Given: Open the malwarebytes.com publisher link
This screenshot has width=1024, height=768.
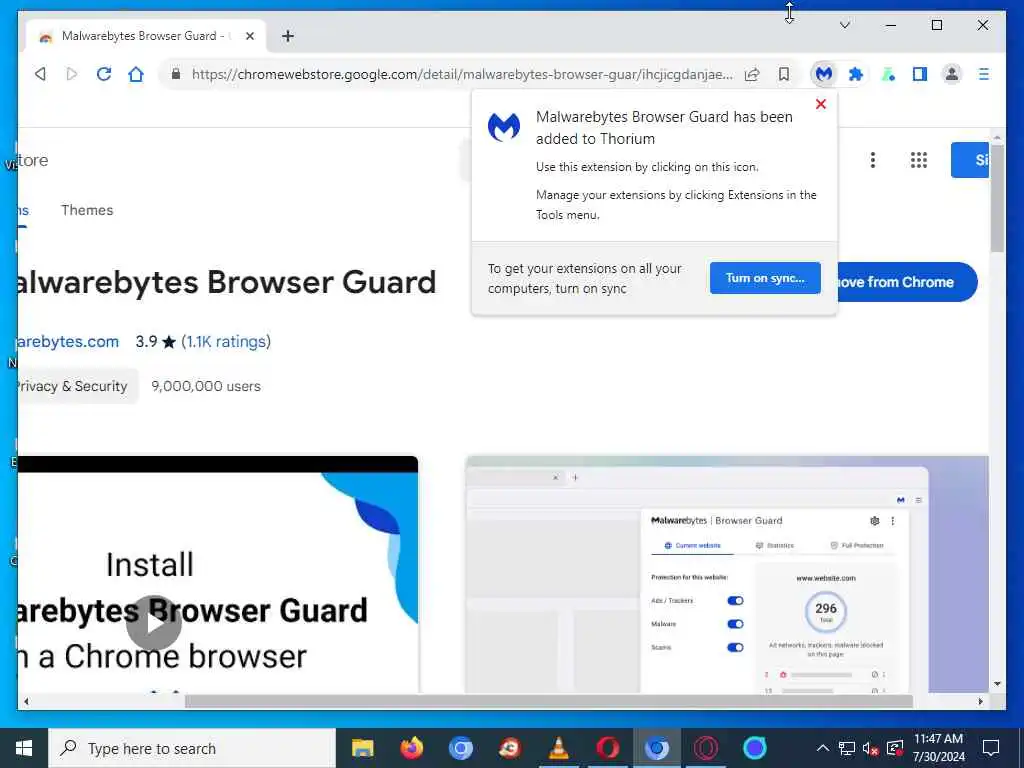Looking at the screenshot, I should pos(68,342).
